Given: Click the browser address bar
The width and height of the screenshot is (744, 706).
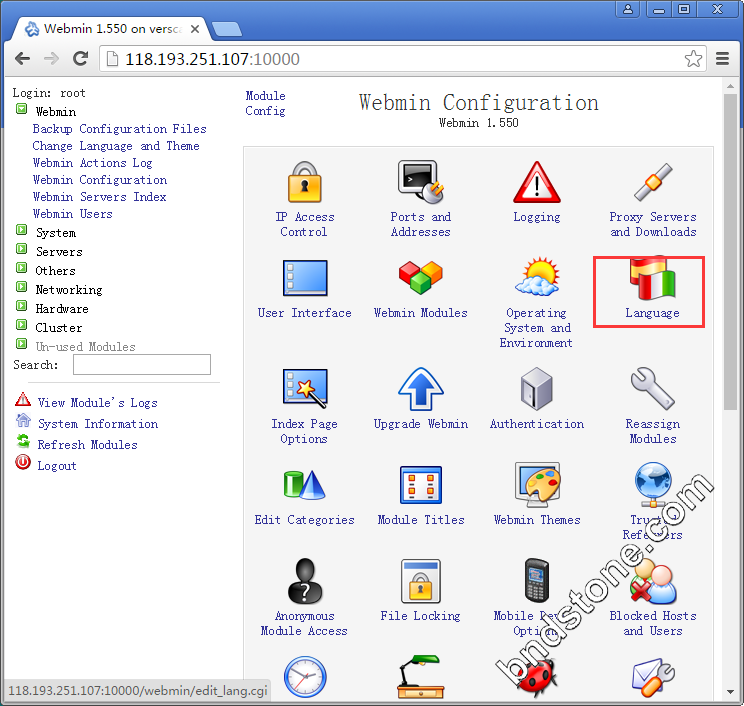Looking at the screenshot, I should (x=402, y=59).
